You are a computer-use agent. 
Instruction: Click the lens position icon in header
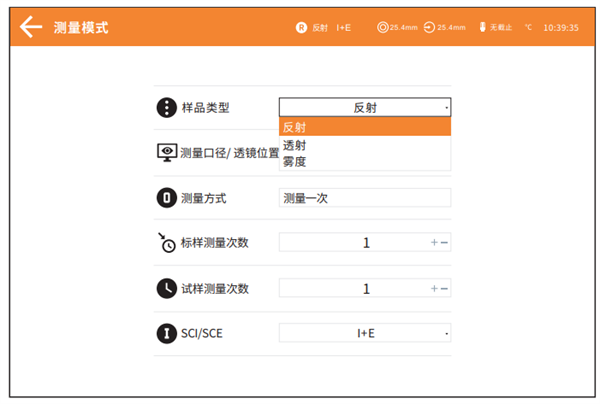pyautogui.click(x=430, y=28)
